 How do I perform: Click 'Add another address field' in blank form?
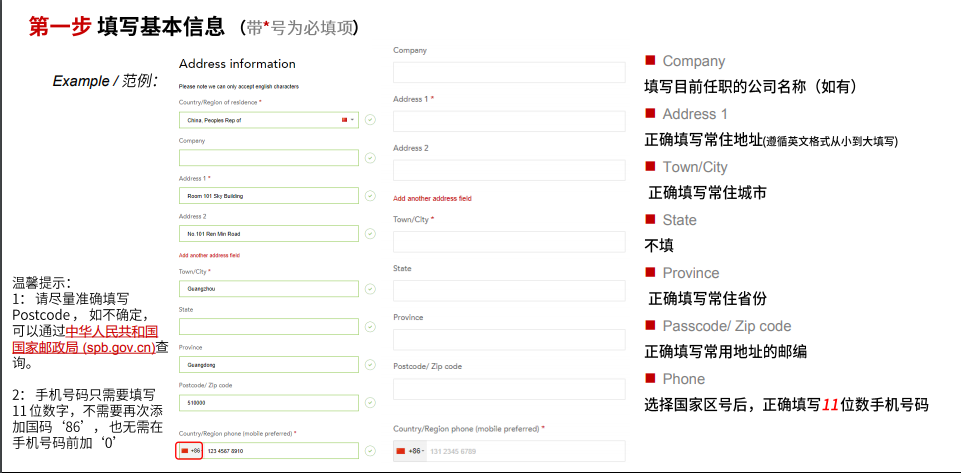pos(432,198)
